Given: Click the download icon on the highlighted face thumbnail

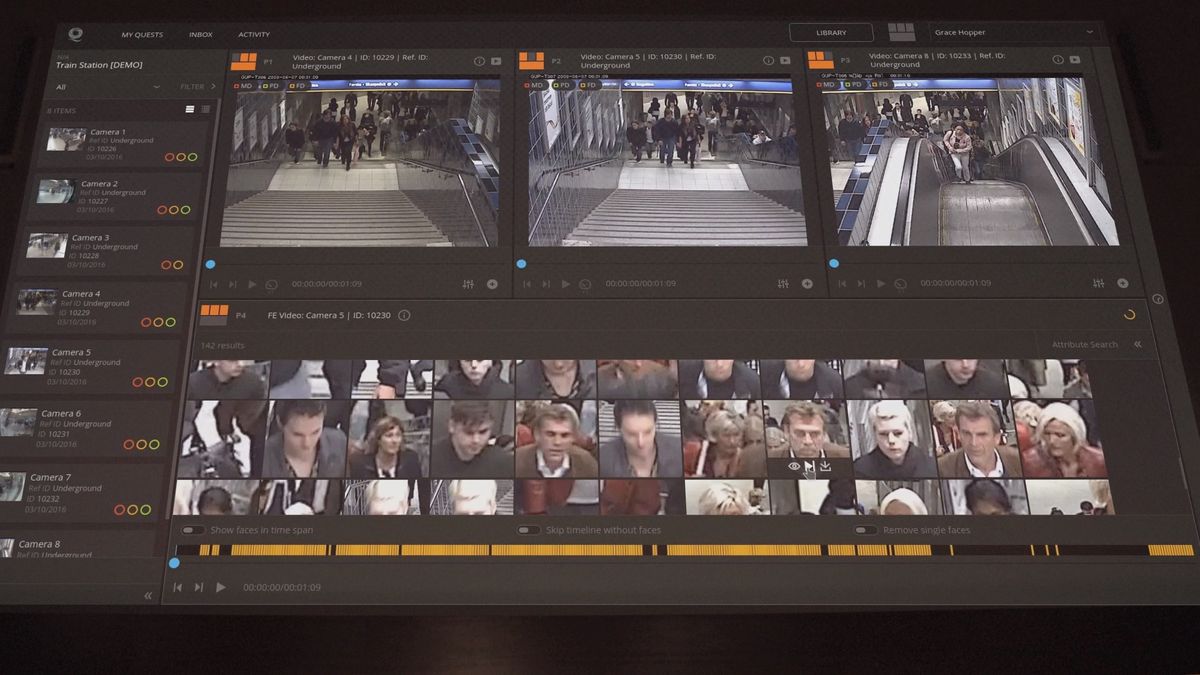Looking at the screenshot, I should click(x=824, y=466).
